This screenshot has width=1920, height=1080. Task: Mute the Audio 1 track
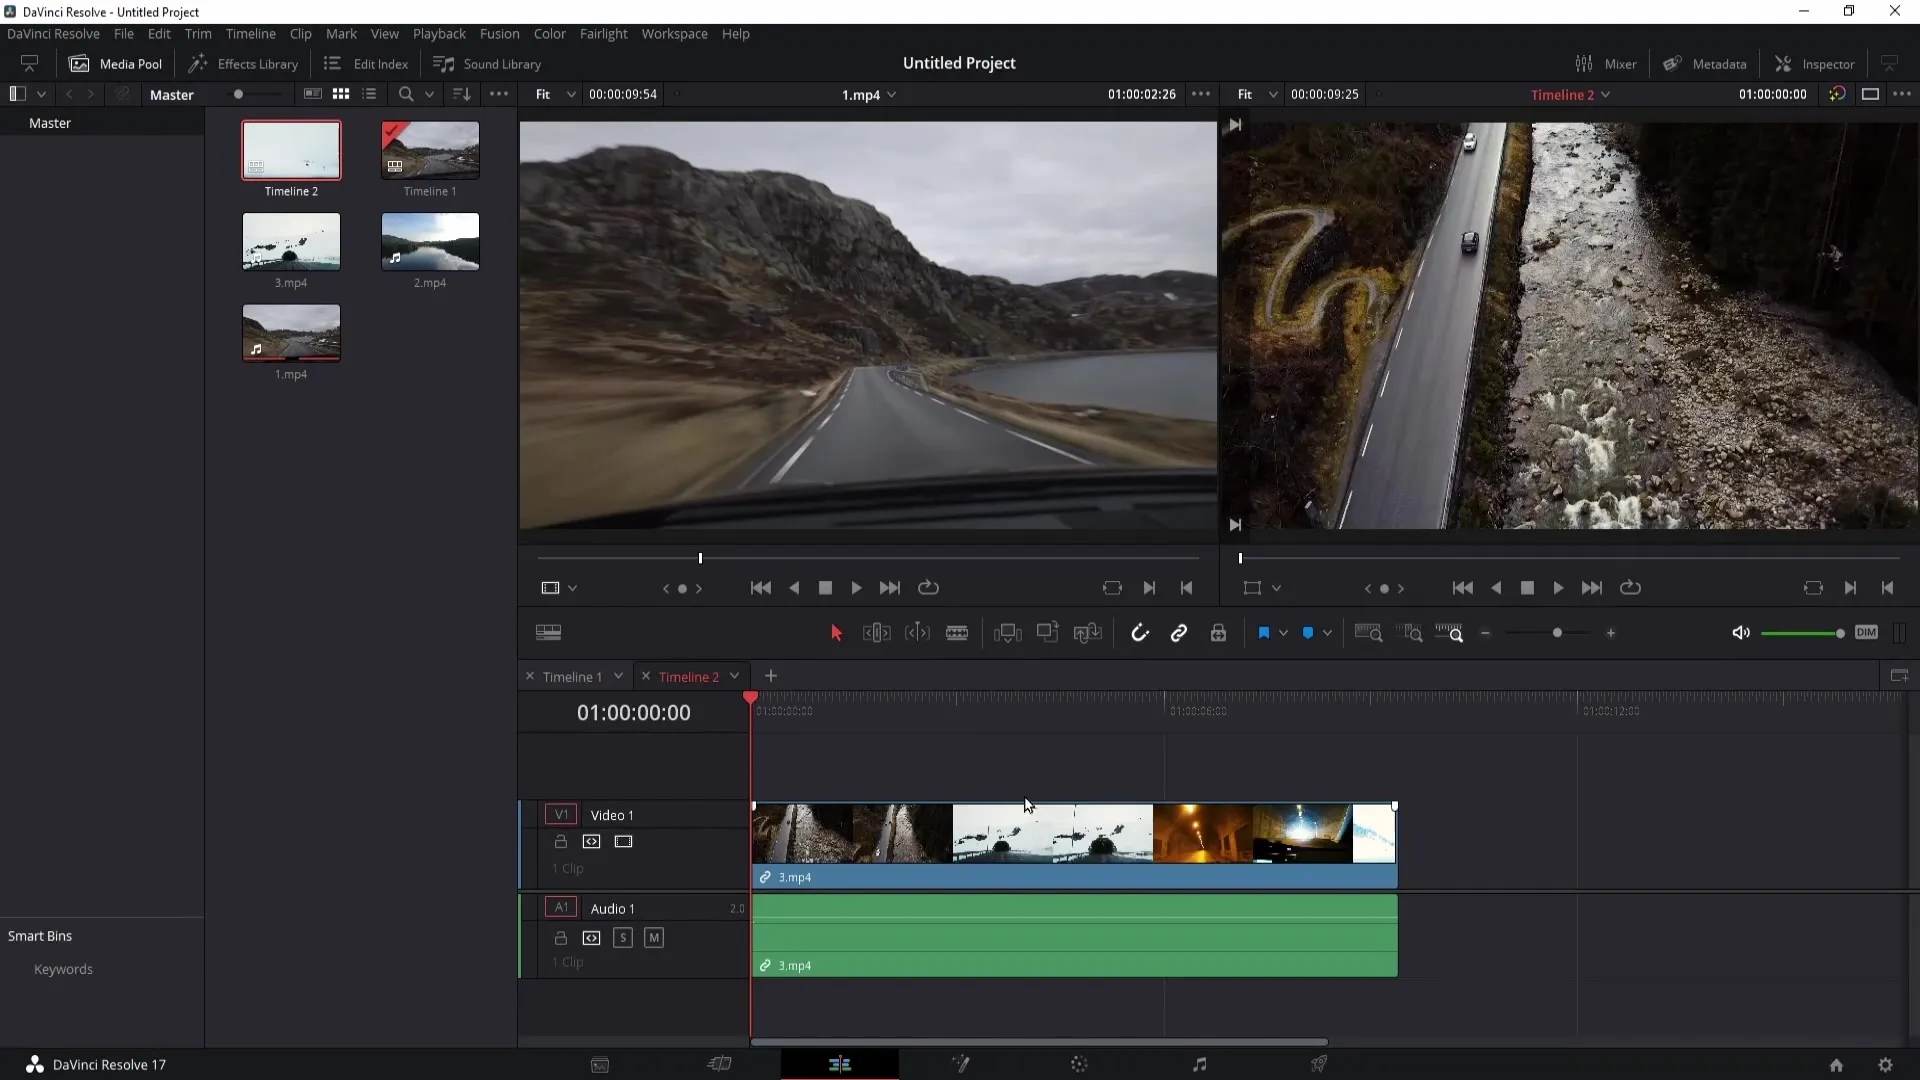click(x=654, y=938)
